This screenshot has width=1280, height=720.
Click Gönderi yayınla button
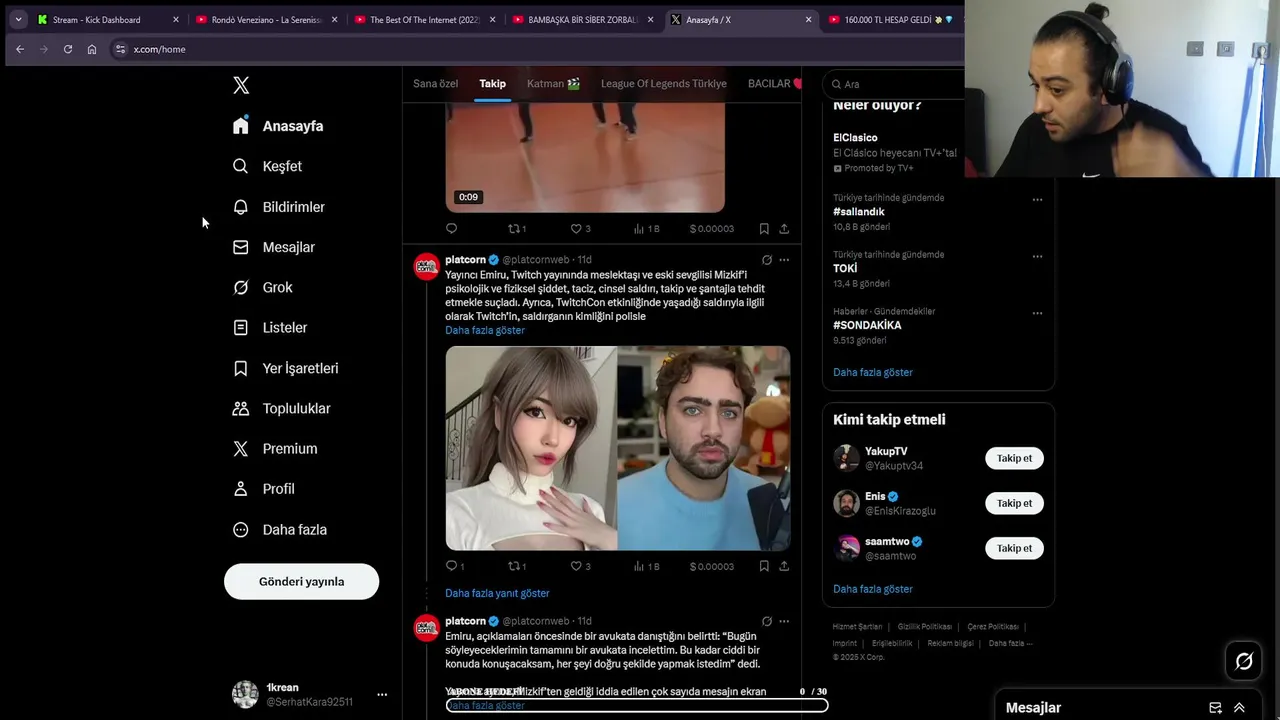pos(301,581)
